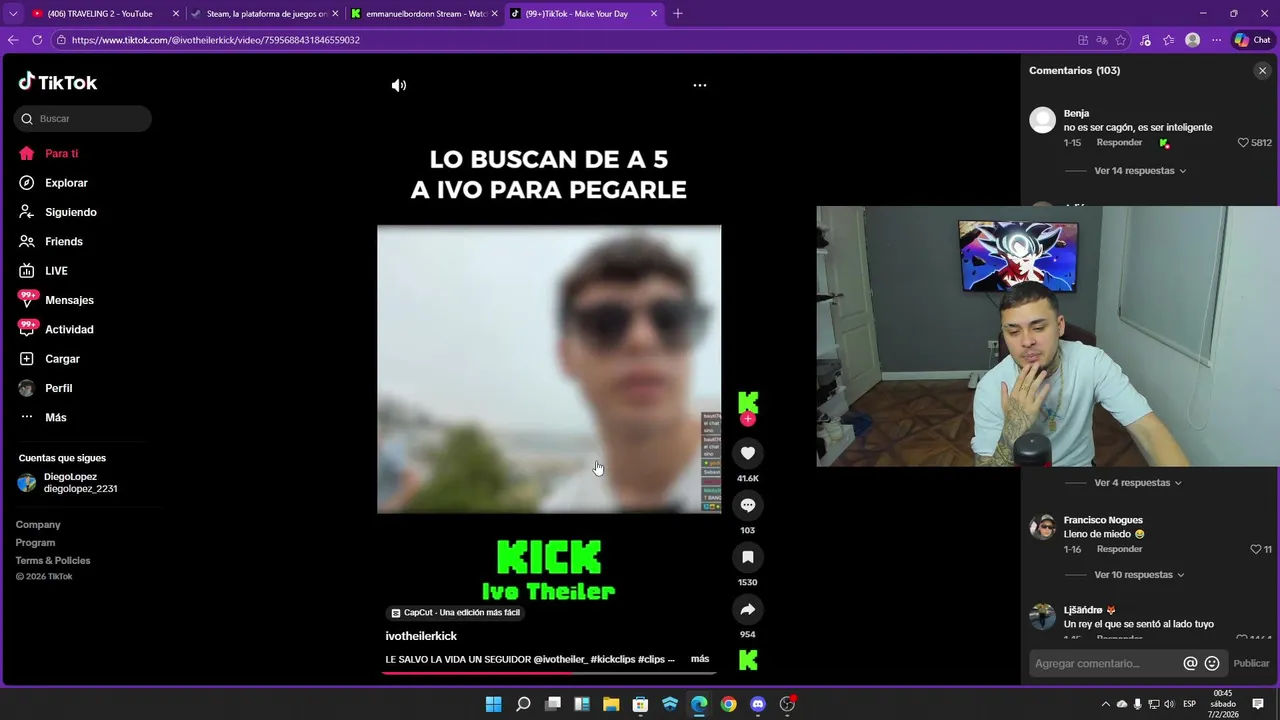Open the Program footer link

35,543
